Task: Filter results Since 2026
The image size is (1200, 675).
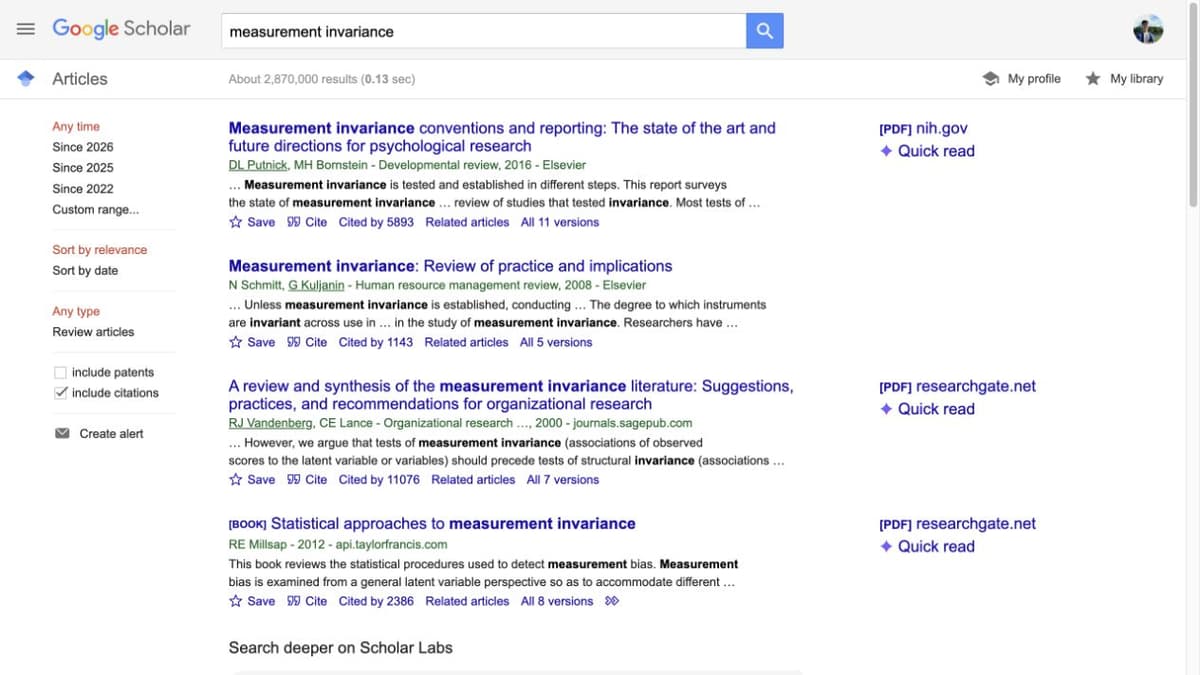Action: coord(83,147)
